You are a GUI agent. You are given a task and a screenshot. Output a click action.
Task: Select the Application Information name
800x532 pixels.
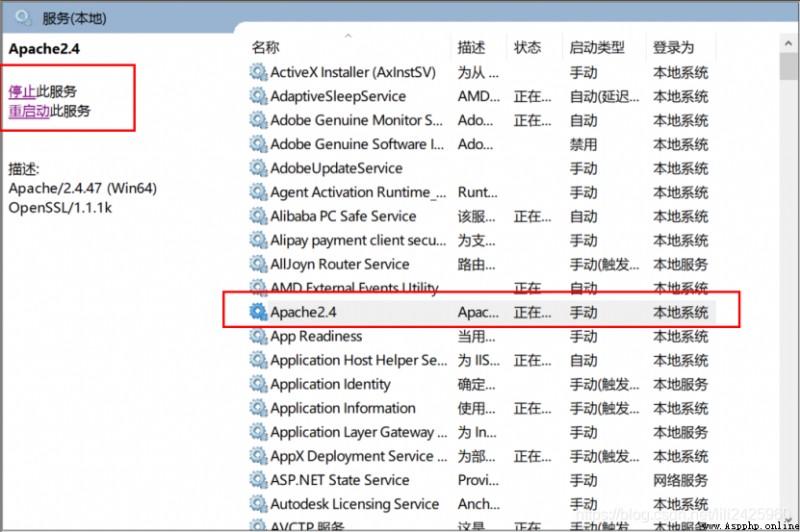click(343, 408)
